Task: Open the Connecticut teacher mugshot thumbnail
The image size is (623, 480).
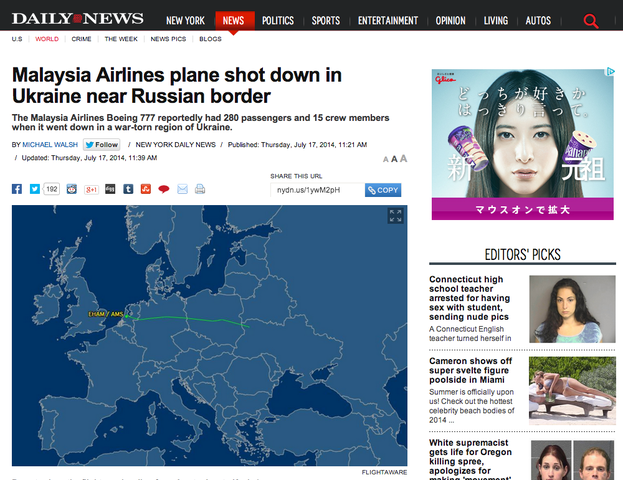Action: [x=572, y=309]
